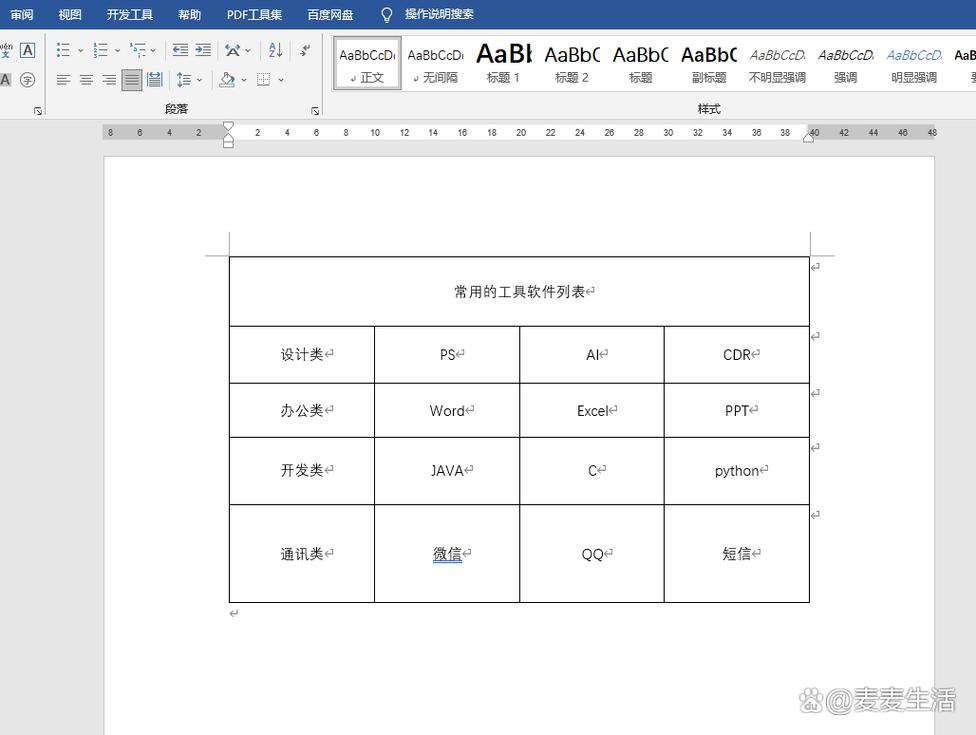
Task: Apply the 明显强调 style
Action: point(914,63)
